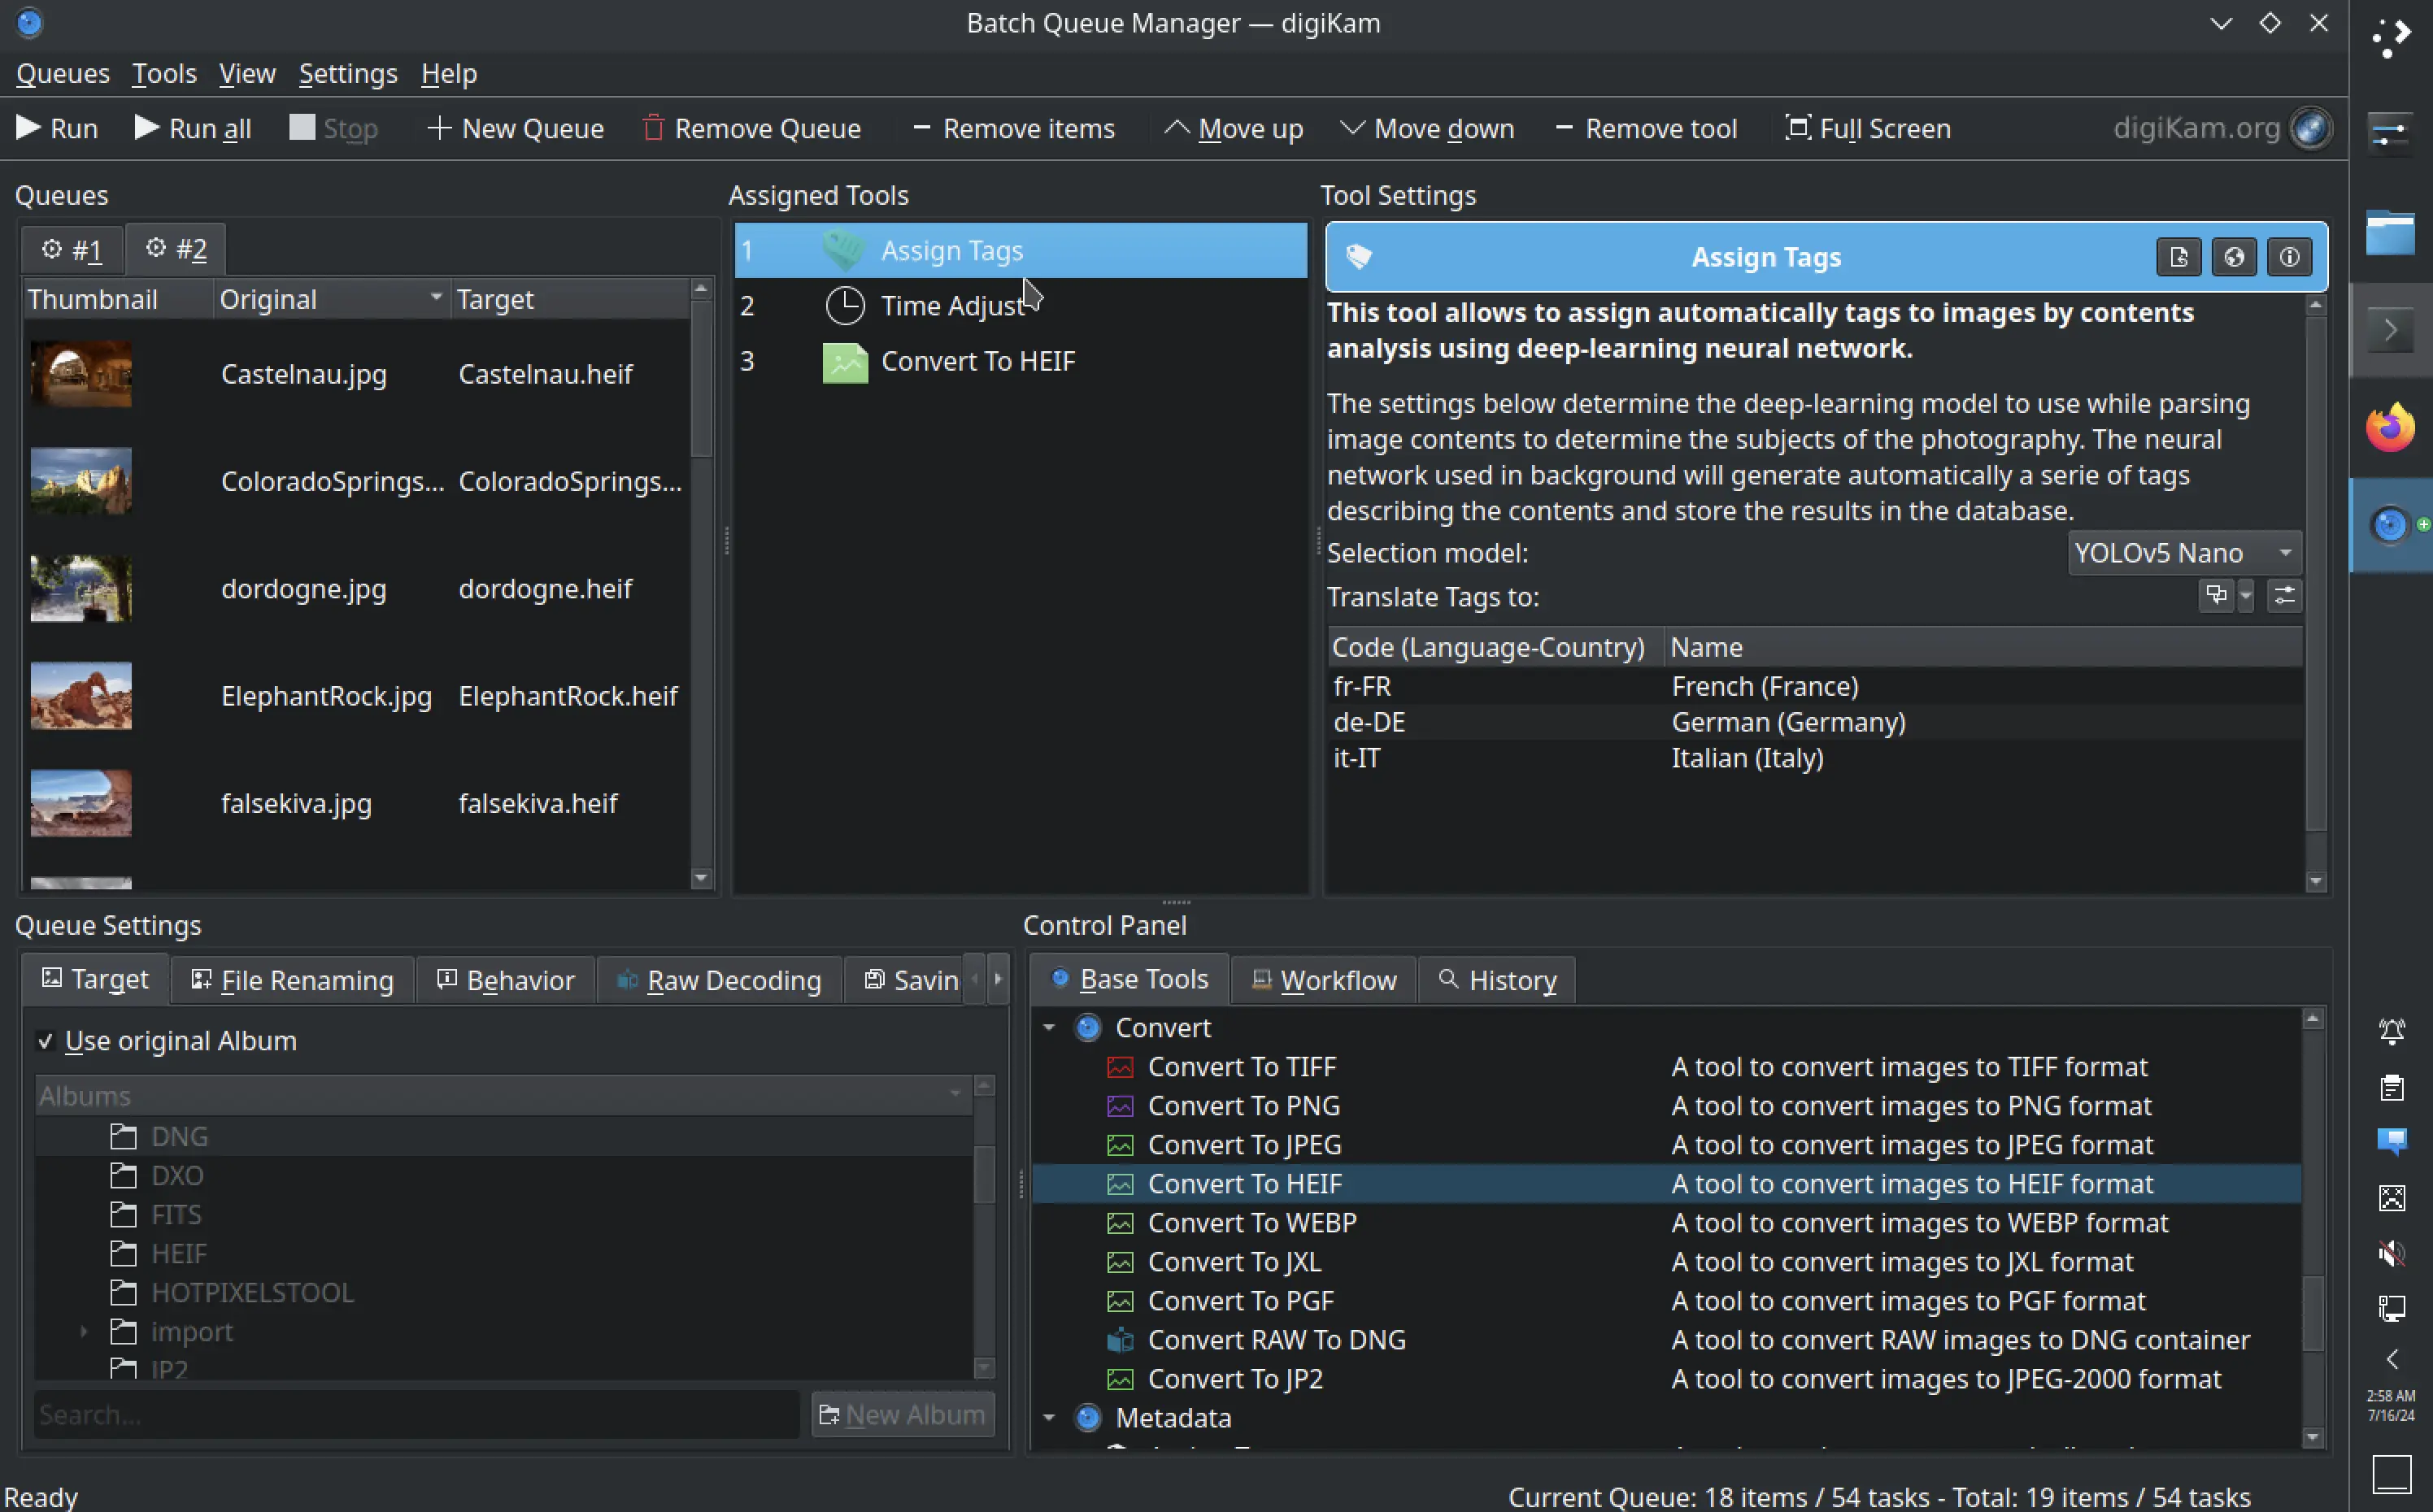The height and width of the screenshot is (1512, 2433).
Task: Click the Move down button
Action: click(1427, 128)
